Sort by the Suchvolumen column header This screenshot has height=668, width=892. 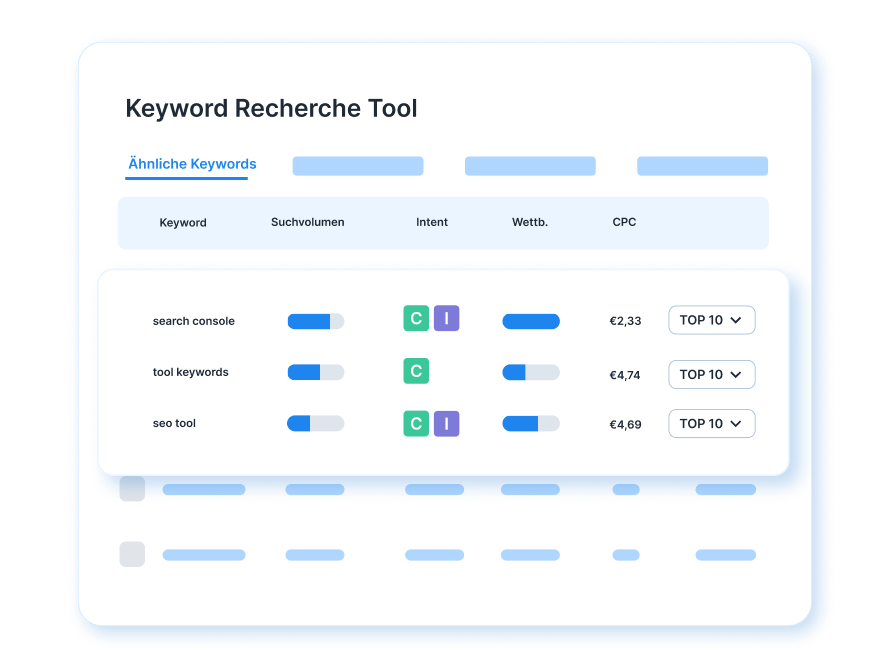coord(307,222)
